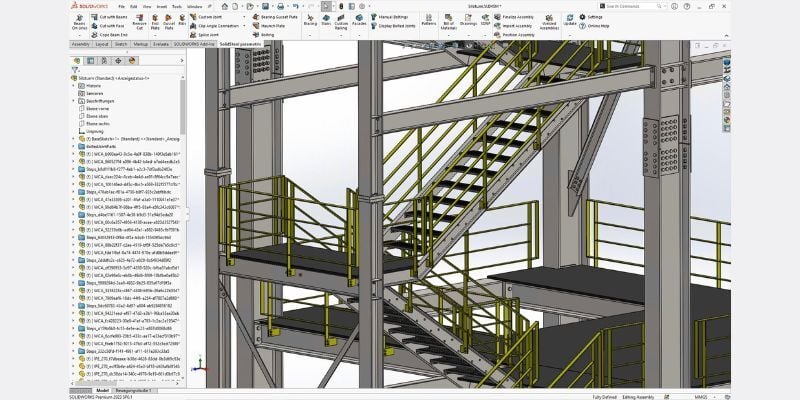800x400 pixels.
Task: Open the Insert menu
Action: pos(162,7)
